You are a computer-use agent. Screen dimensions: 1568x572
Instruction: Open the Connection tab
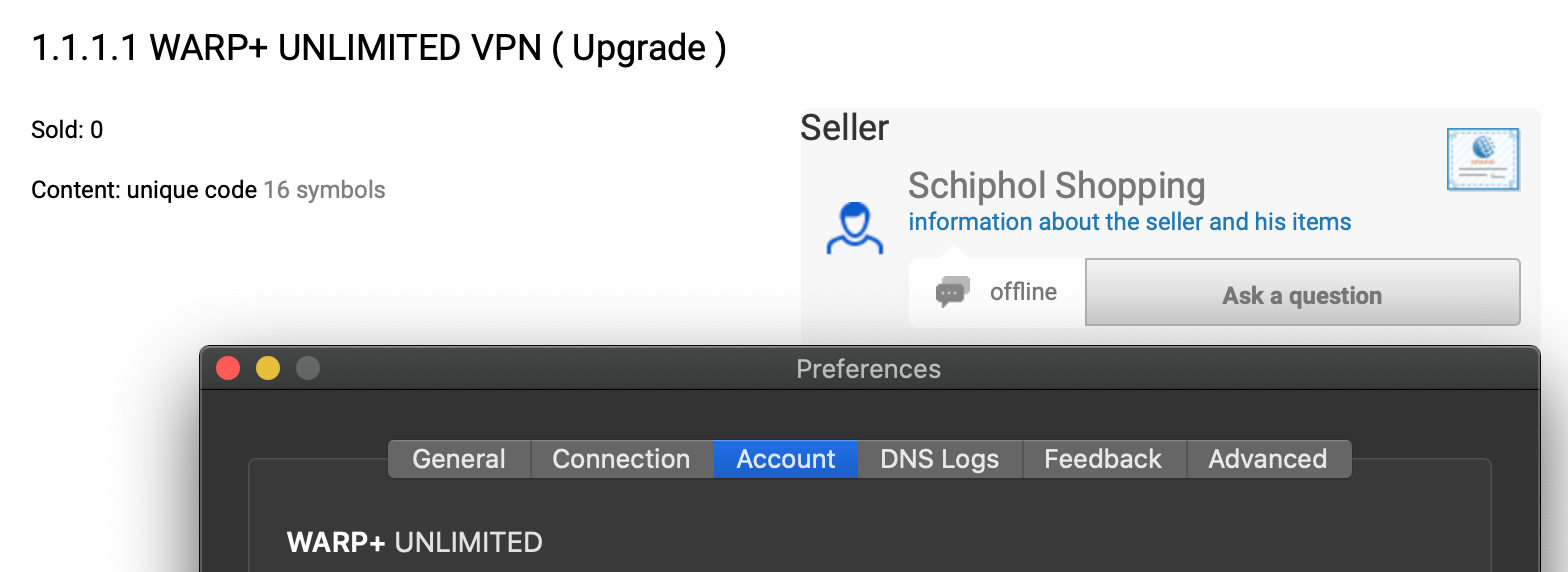(621, 459)
